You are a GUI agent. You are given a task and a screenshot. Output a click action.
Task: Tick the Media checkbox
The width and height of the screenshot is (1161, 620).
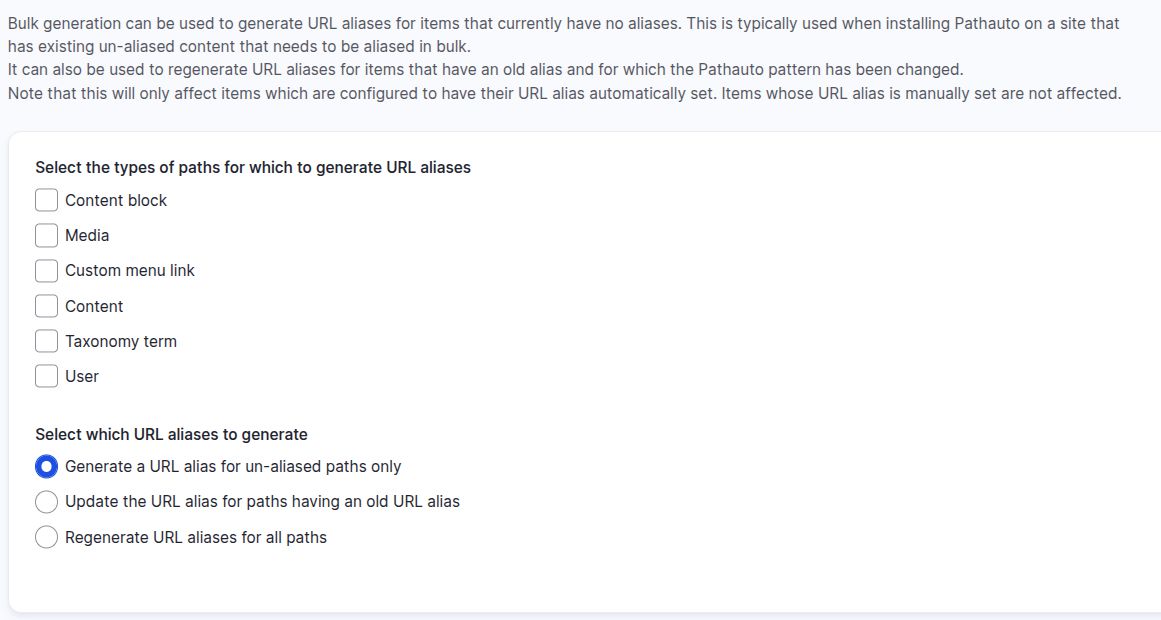pos(46,236)
